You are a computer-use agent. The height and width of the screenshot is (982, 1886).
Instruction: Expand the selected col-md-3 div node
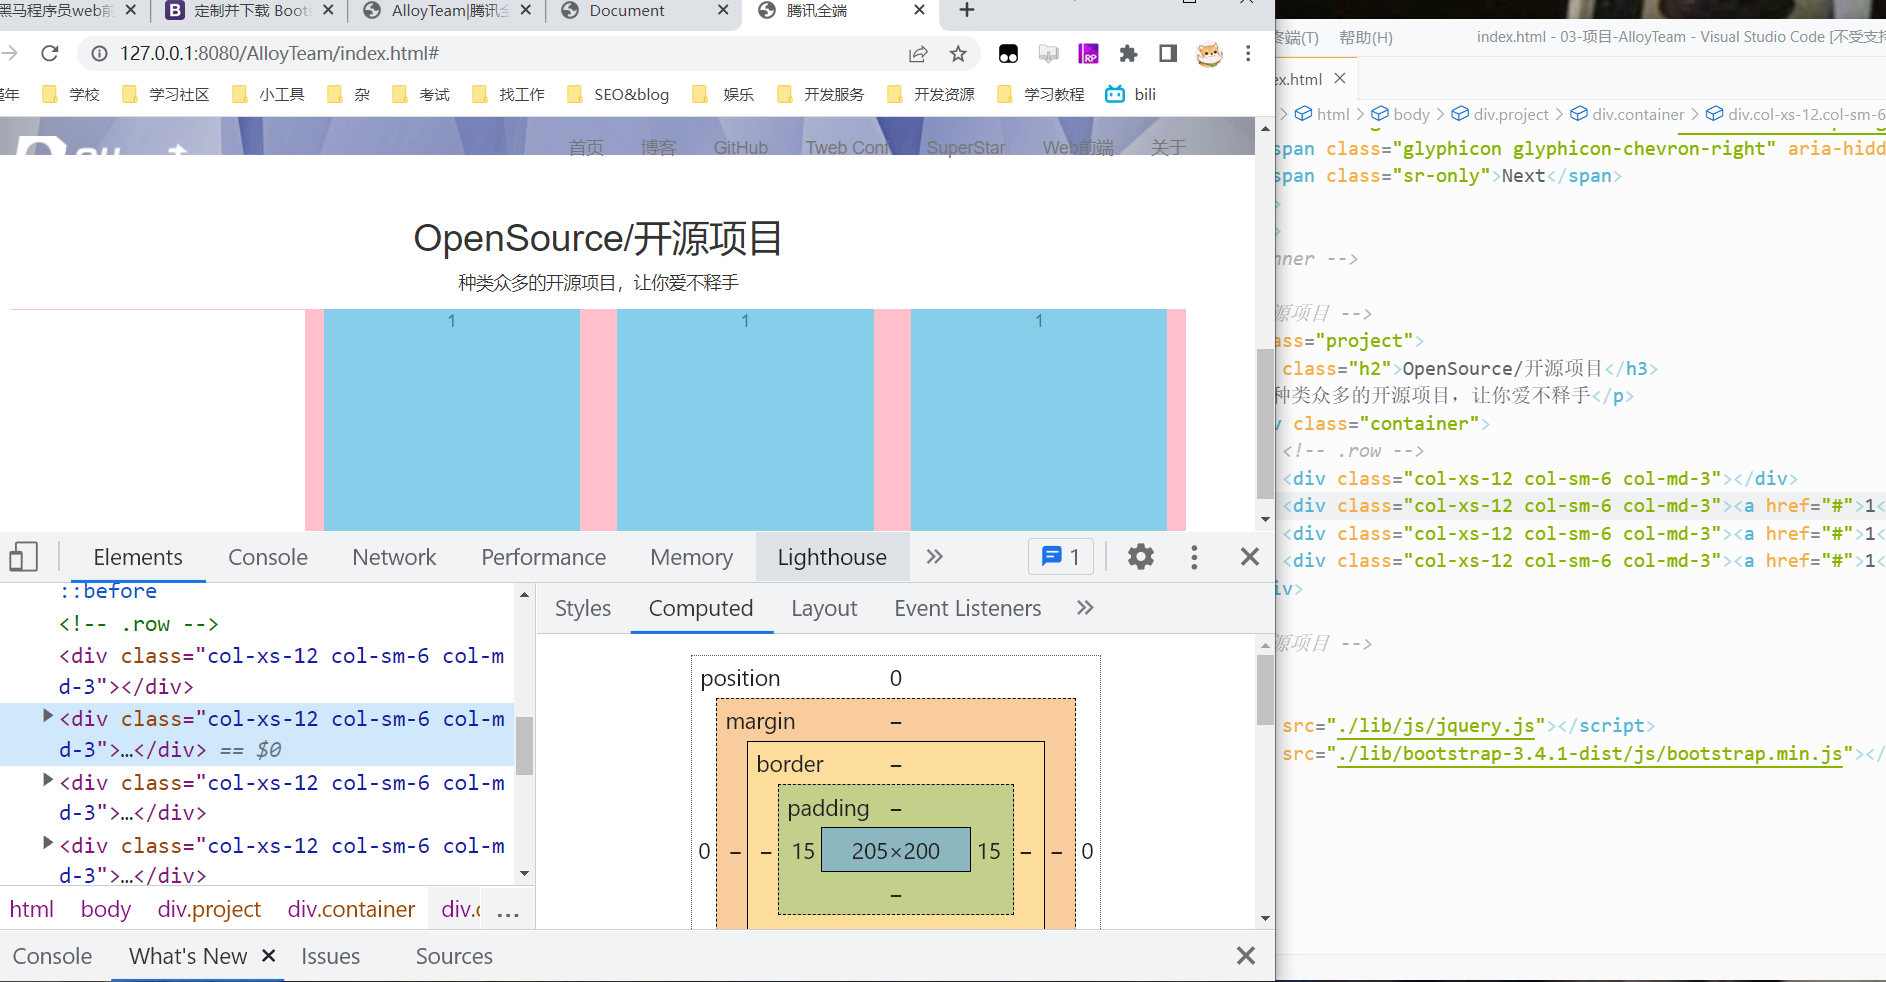[x=47, y=717]
